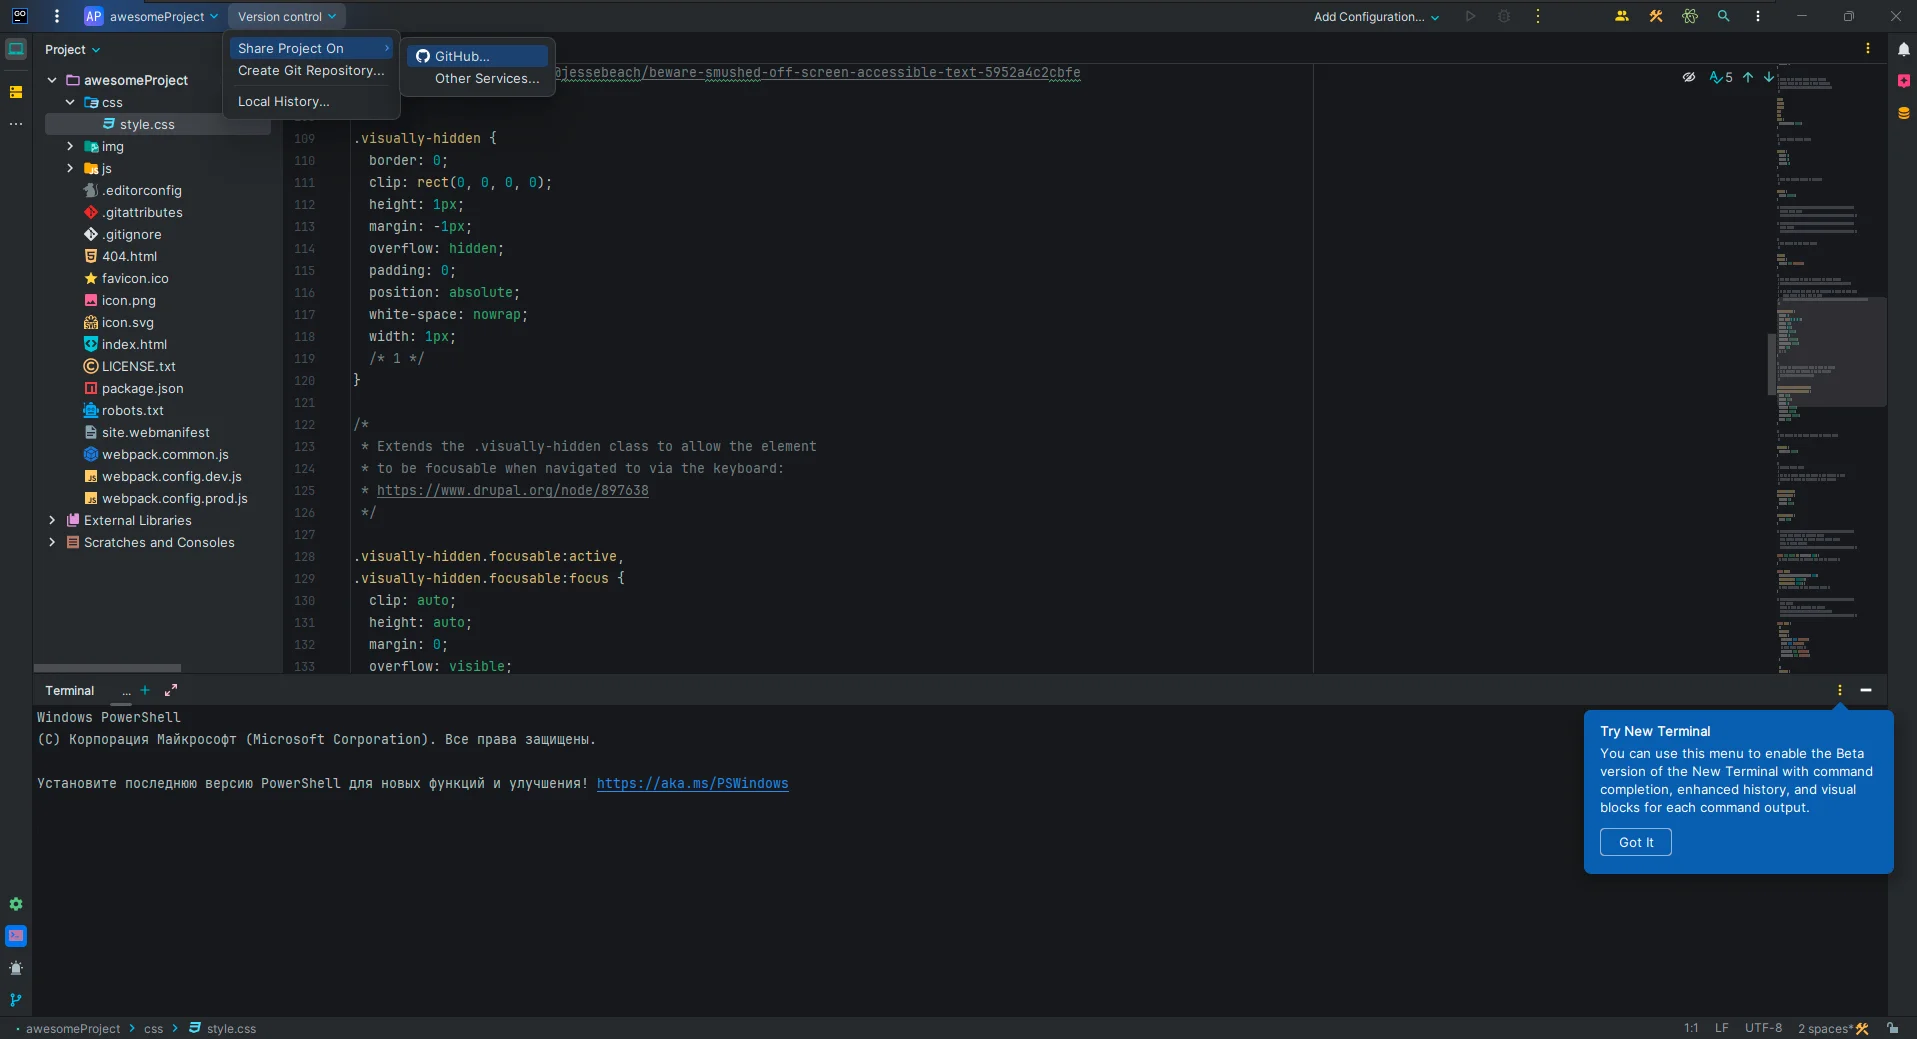Click the project tree horizontal scrollbar
The height and width of the screenshot is (1039, 1917).
click(x=107, y=667)
